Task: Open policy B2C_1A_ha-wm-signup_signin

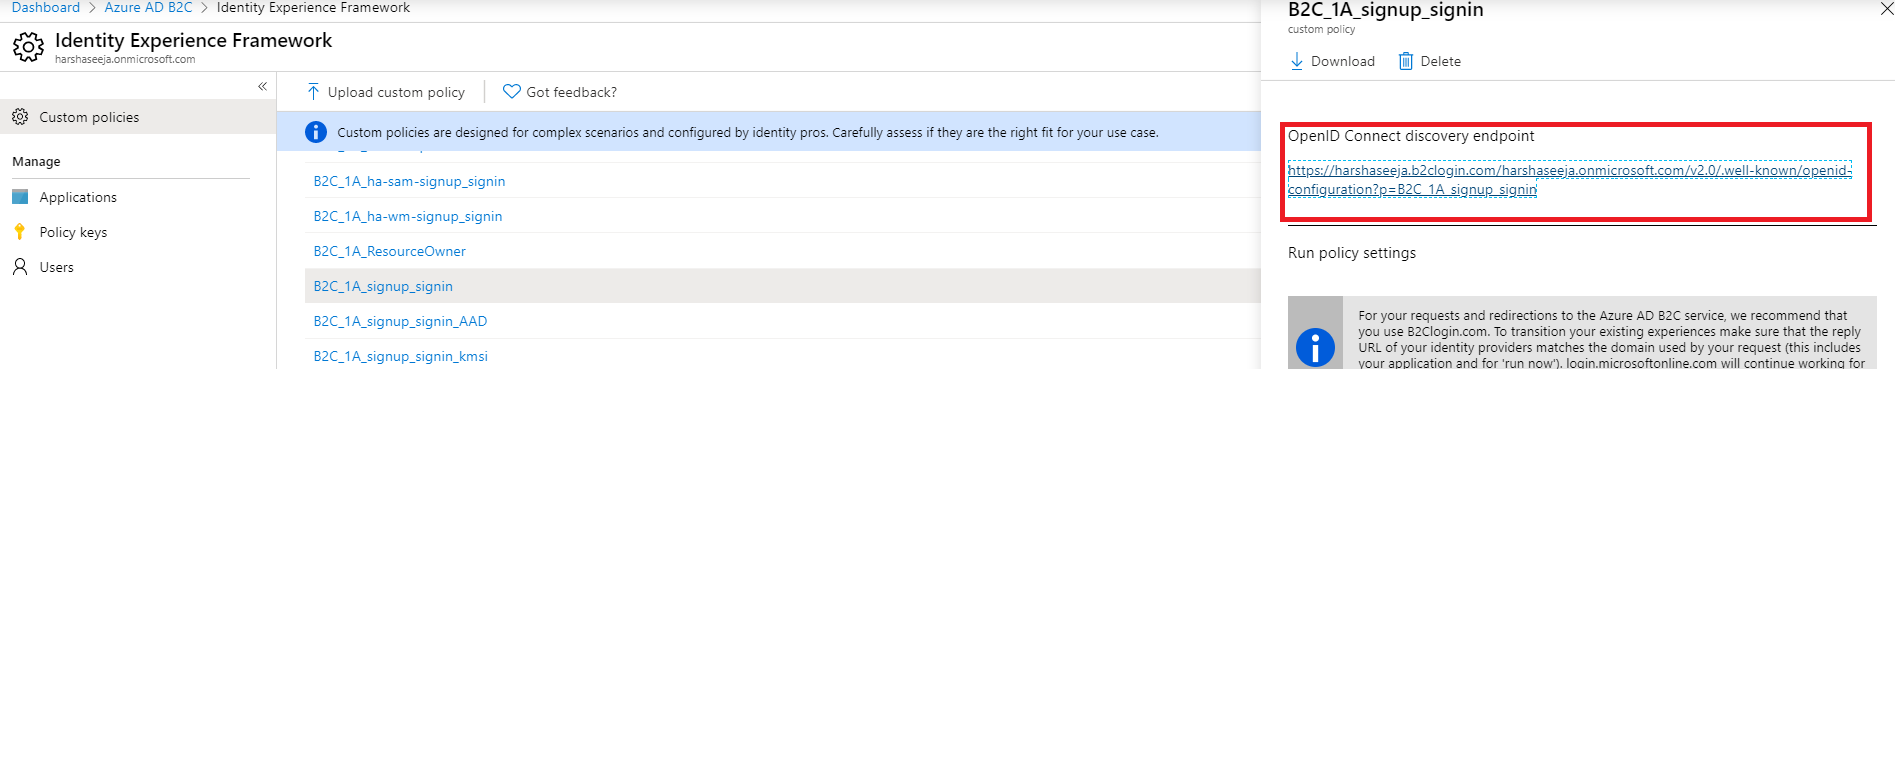Action: tap(408, 216)
